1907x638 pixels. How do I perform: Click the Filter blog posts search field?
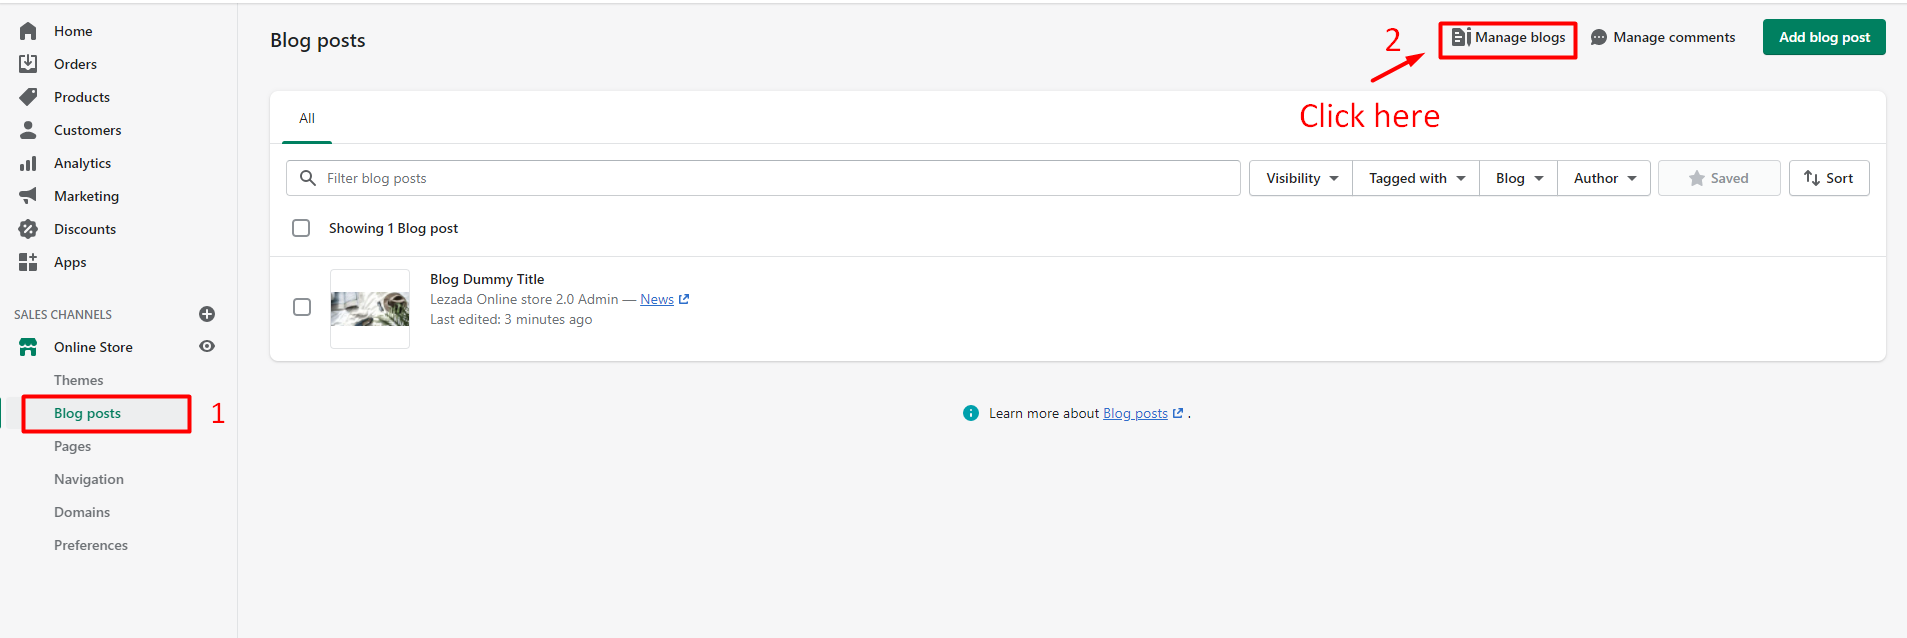point(763,178)
